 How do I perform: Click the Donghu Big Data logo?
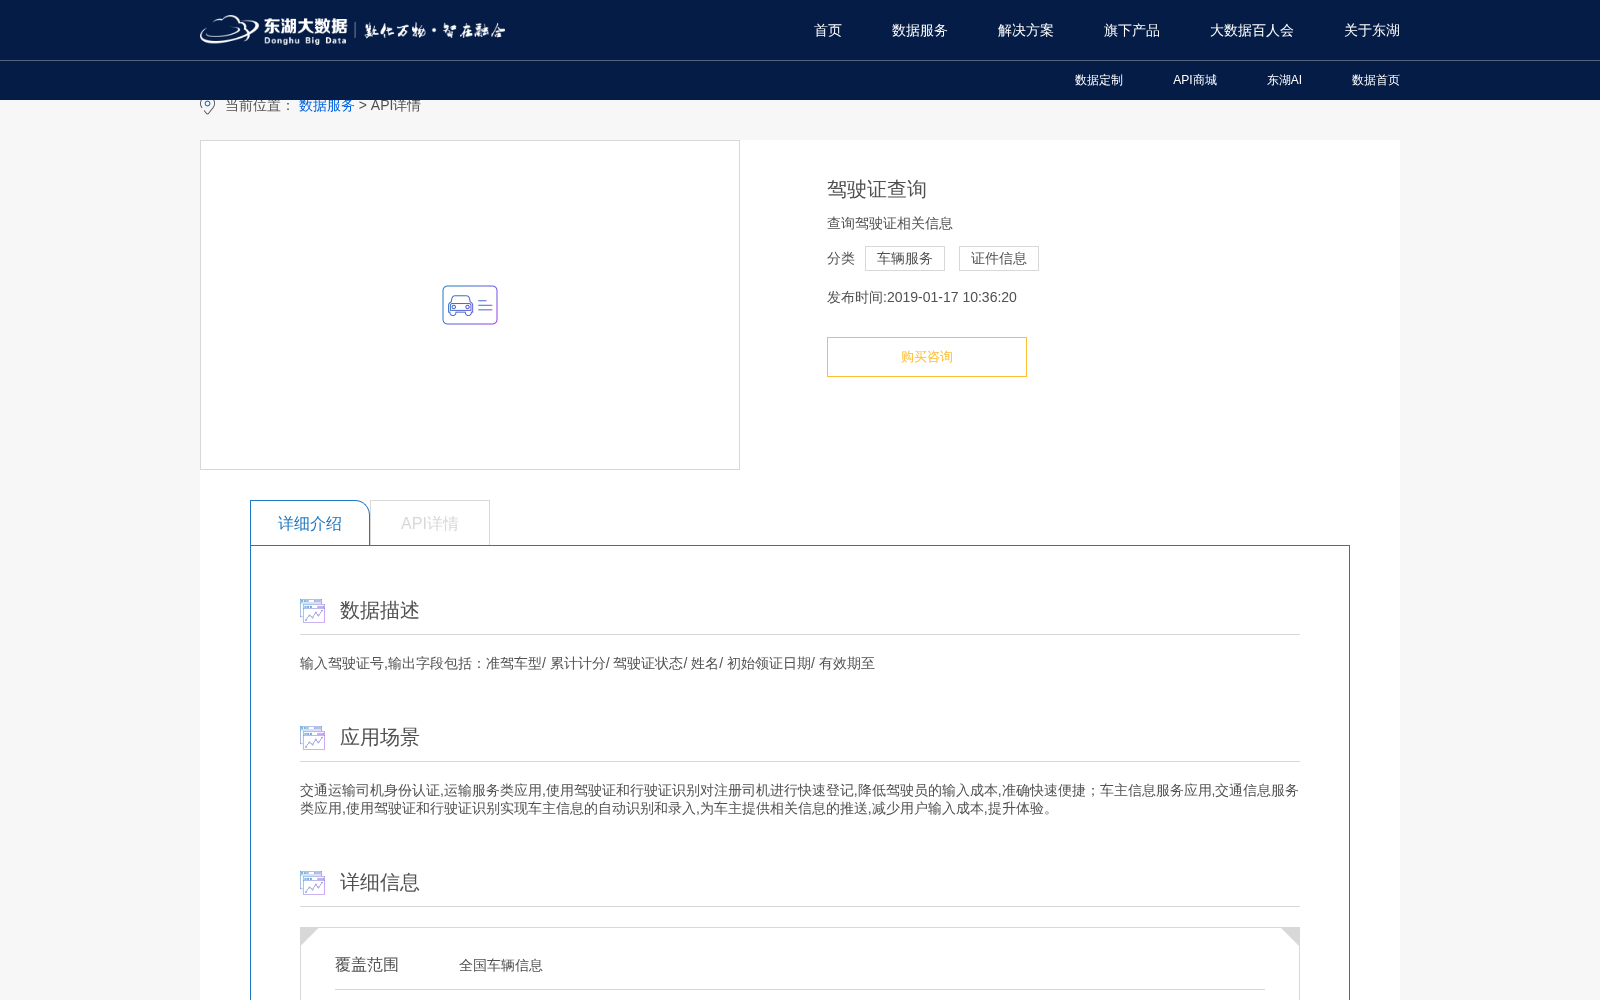coord(273,30)
